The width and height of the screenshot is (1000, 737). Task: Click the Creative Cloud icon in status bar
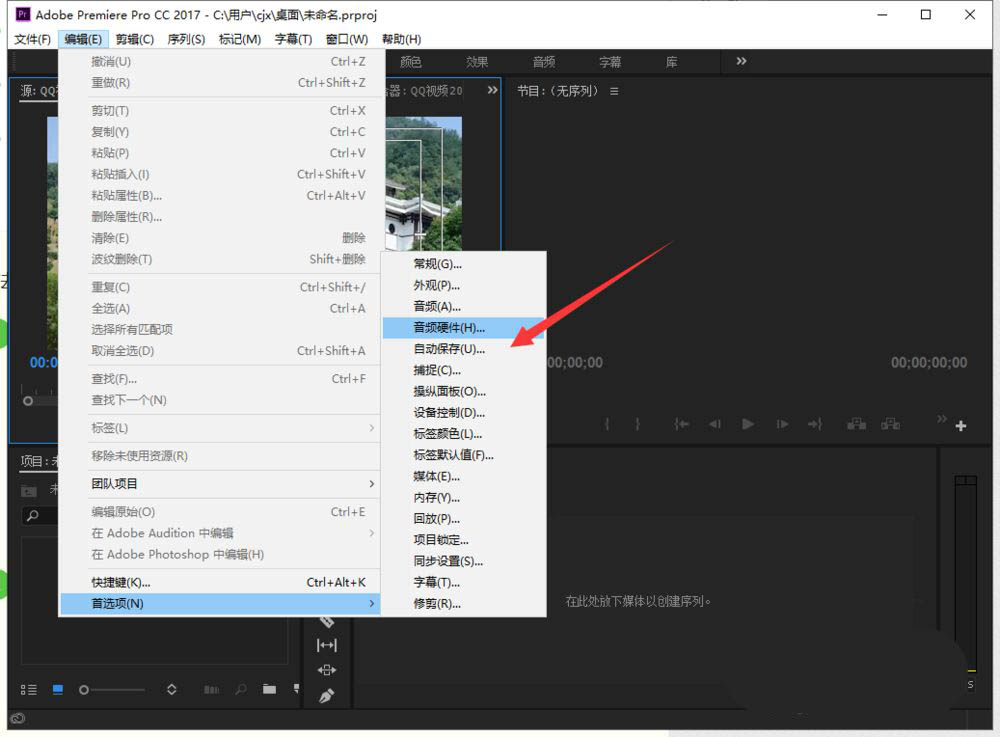18,716
